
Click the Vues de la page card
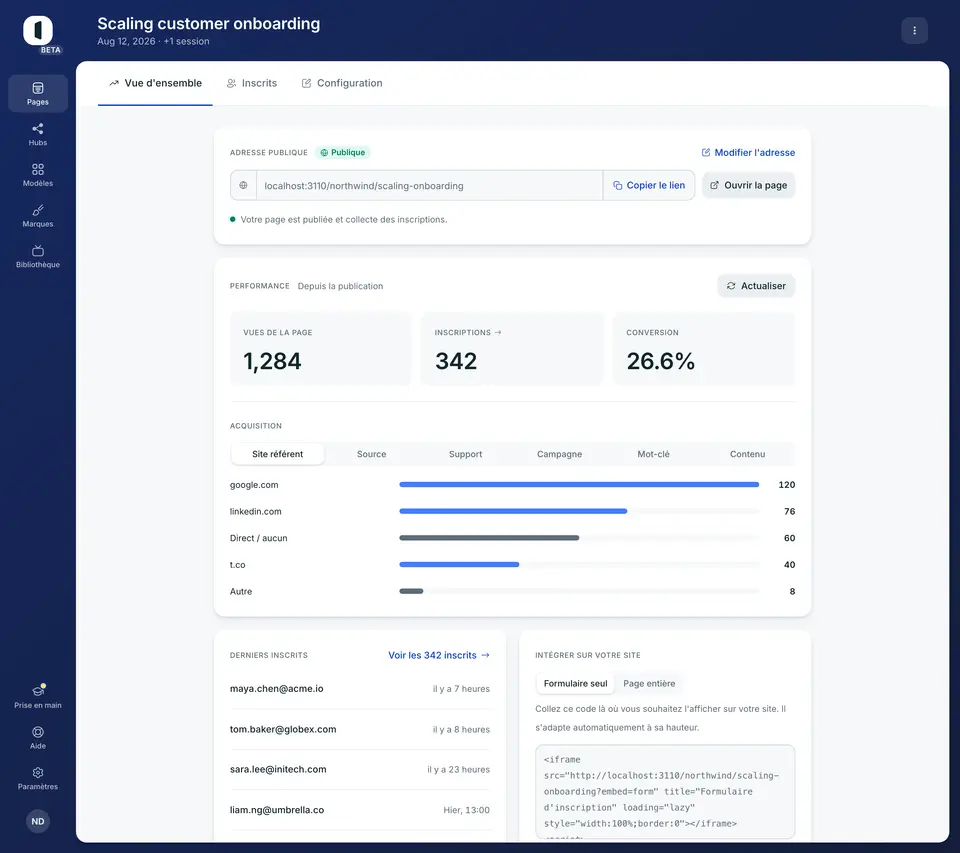pos(321,348)
